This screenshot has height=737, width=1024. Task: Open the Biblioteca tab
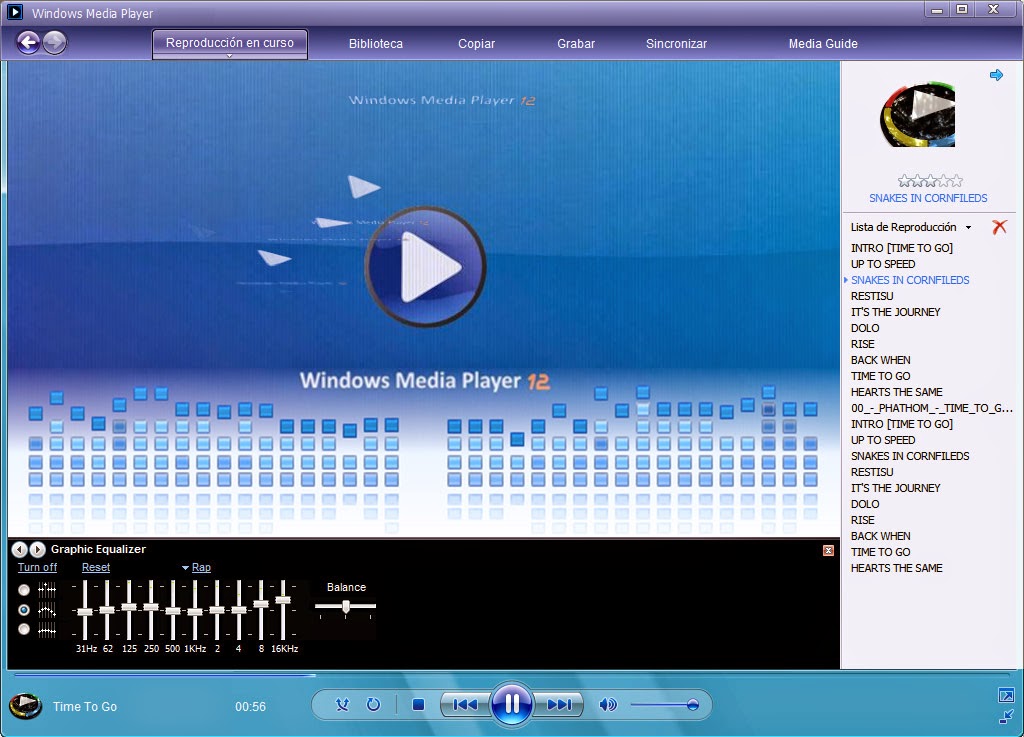[x=376, y=44]
